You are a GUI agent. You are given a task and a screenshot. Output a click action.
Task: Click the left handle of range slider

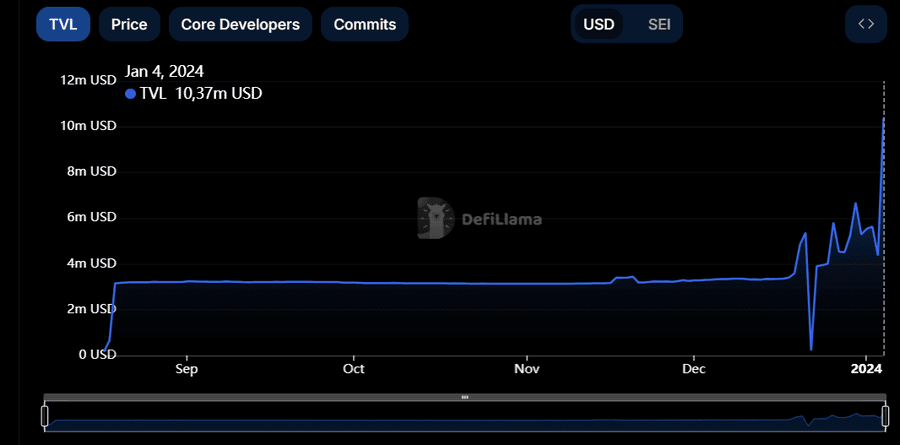45,415
